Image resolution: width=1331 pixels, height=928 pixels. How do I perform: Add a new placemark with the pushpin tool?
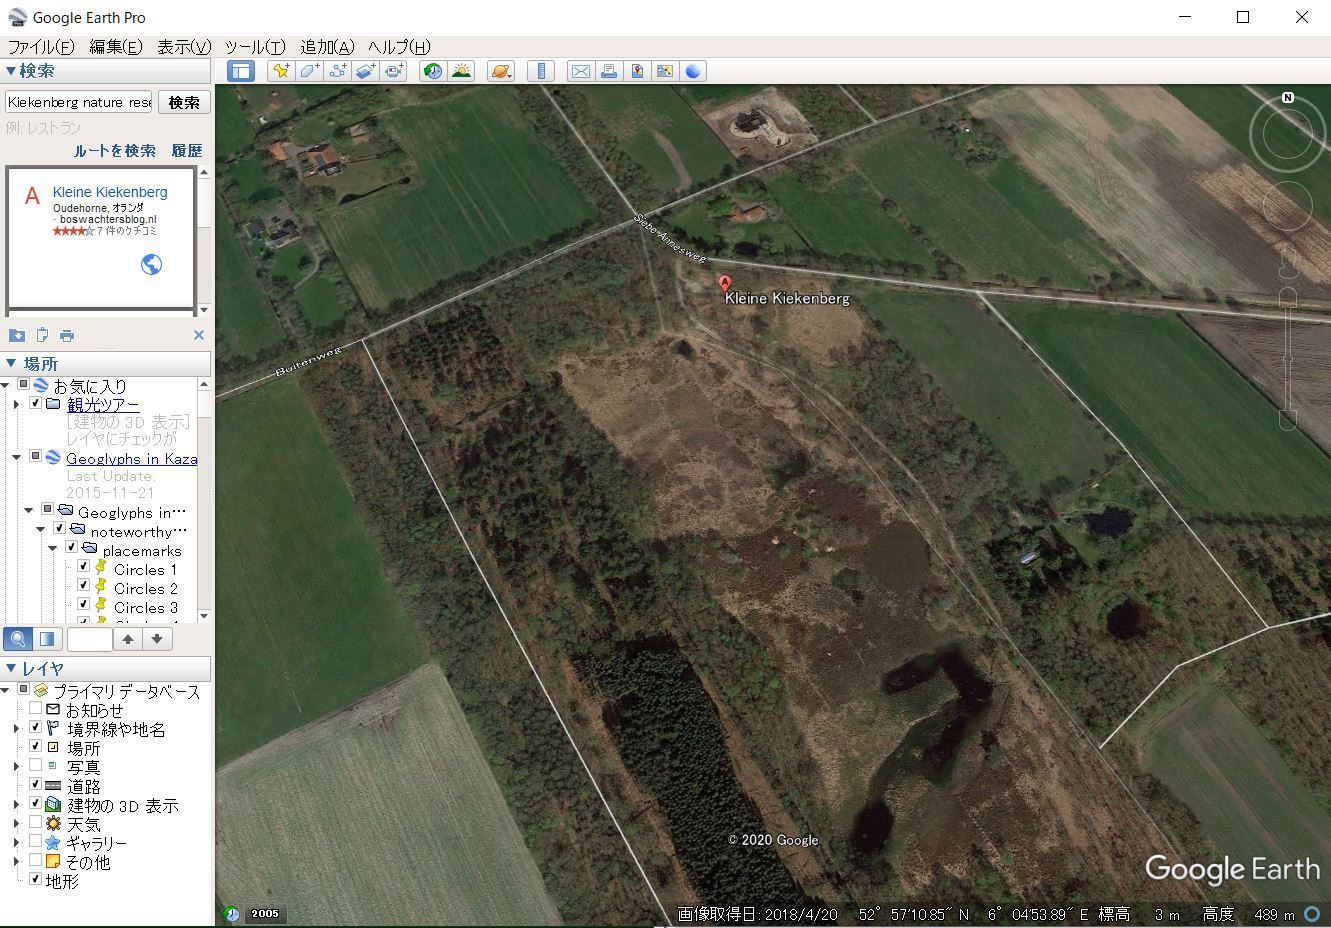281,71
